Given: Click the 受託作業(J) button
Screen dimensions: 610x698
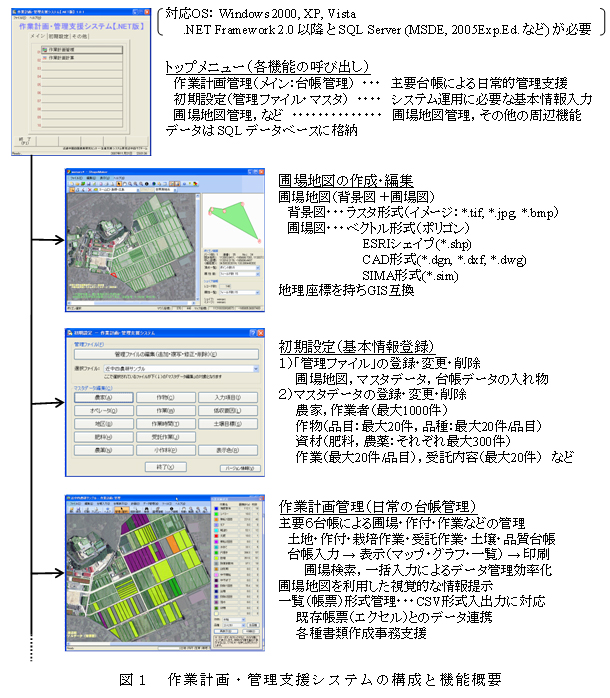Looking at the screenshot, I should [166, 437].
